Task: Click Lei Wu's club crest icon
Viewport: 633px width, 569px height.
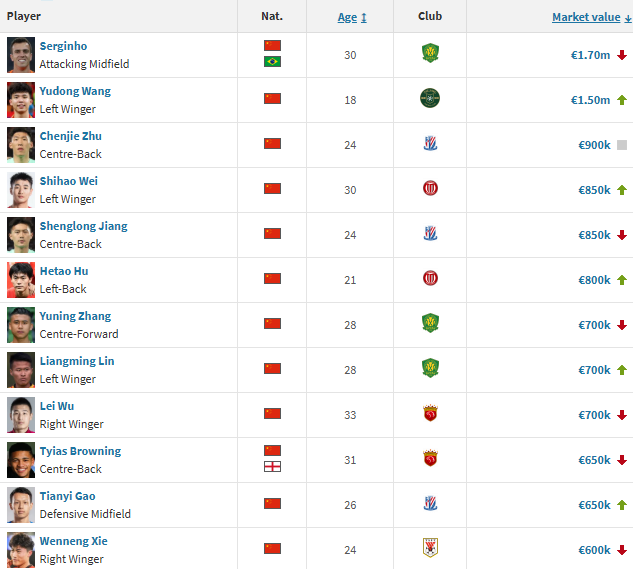Action: point(430,413)
